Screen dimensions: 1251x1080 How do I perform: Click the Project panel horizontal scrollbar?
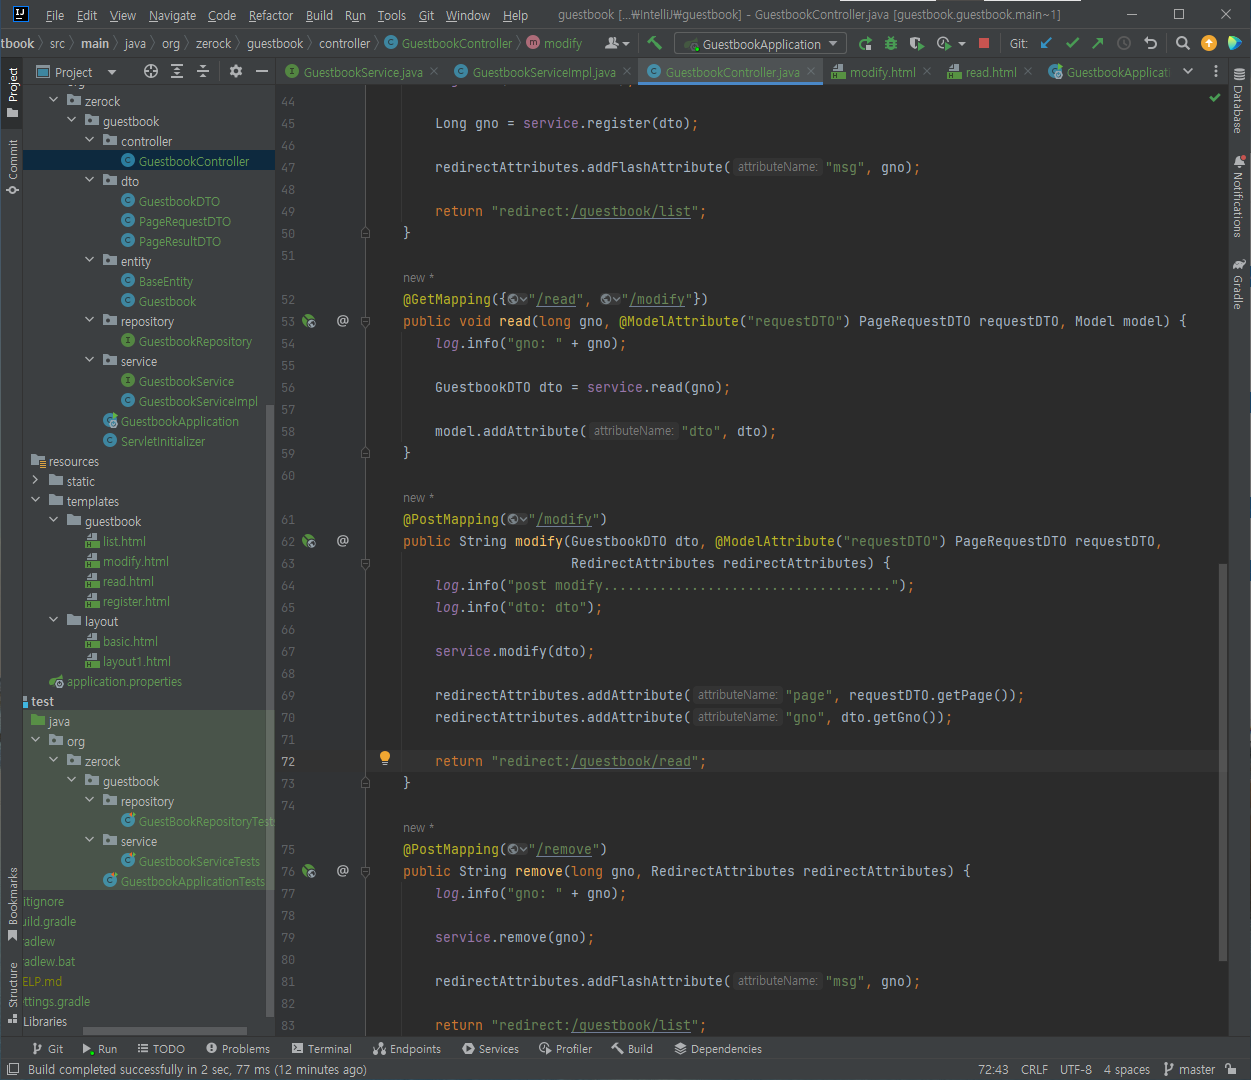point(165,1031)
